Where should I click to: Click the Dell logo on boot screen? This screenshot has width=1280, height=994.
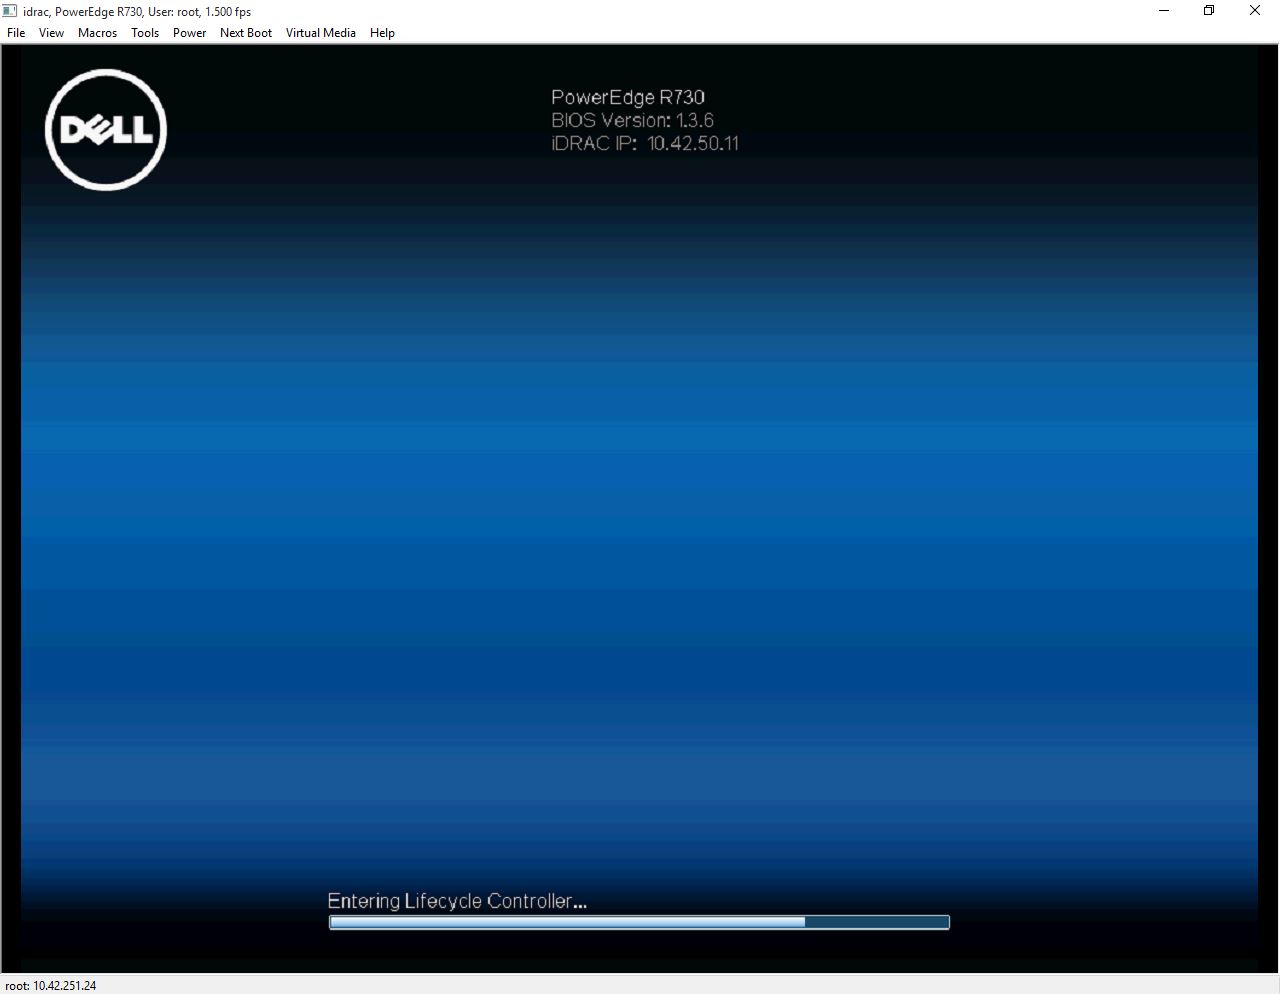[x=105, y=130]
